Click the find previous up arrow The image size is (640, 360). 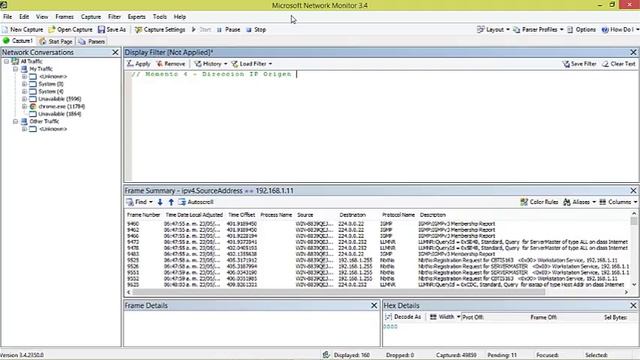[x=171, y=202]
